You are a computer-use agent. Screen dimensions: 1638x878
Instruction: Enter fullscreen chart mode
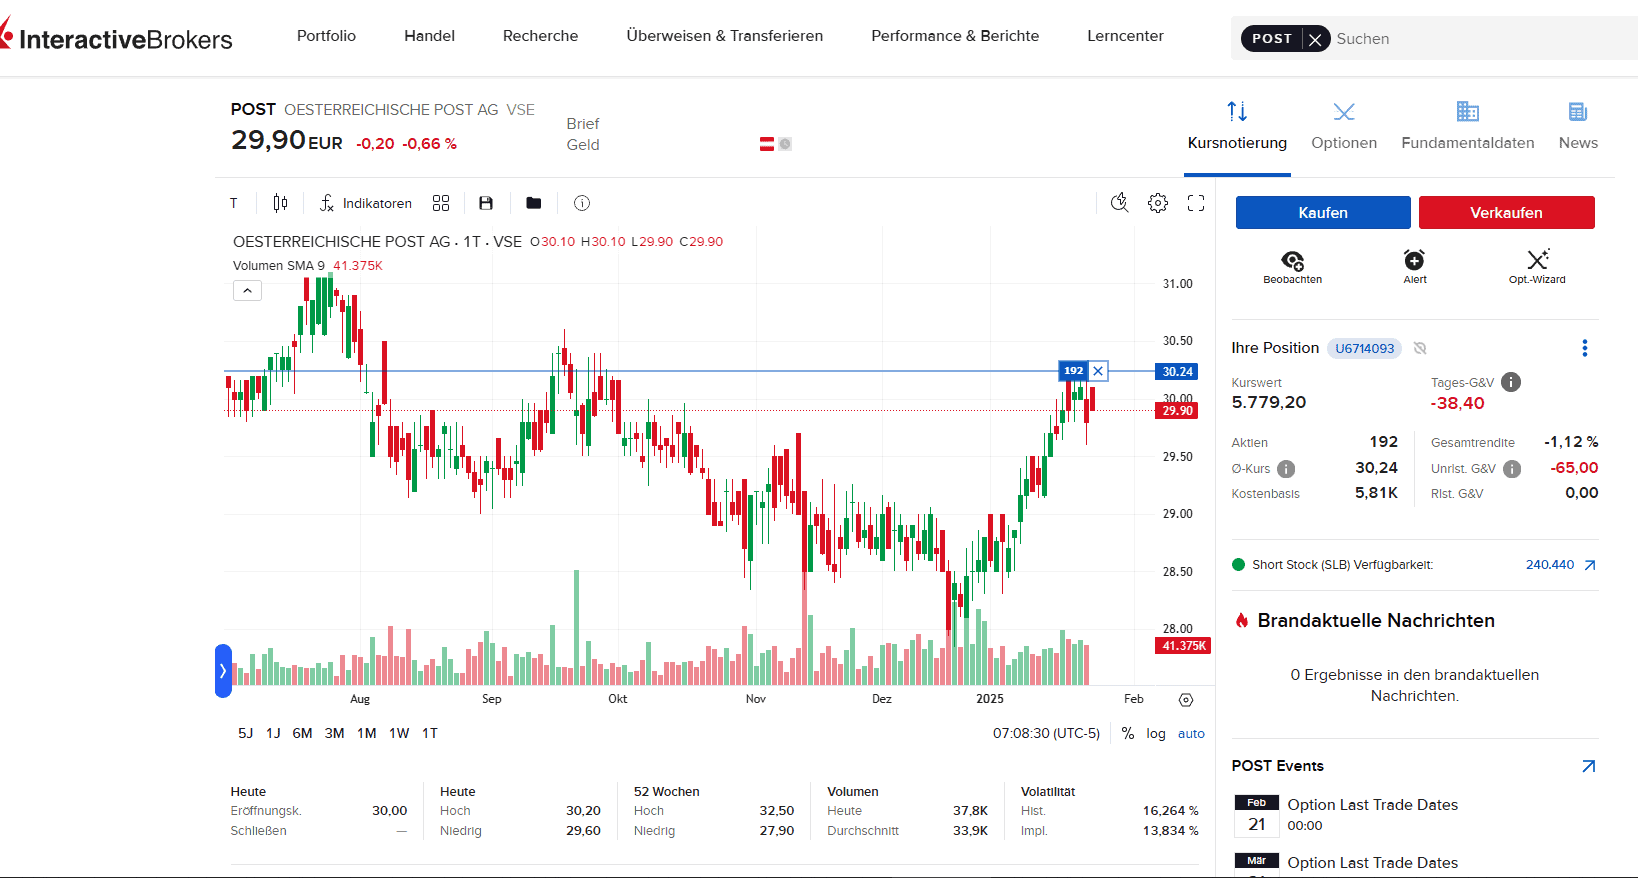pyautogui.click(x=1196, y=203)
